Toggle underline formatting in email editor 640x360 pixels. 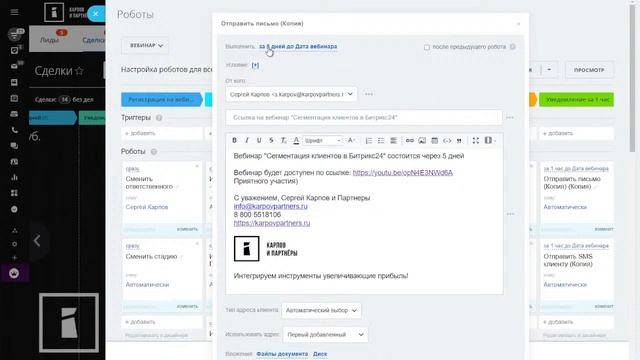(259, 140)
